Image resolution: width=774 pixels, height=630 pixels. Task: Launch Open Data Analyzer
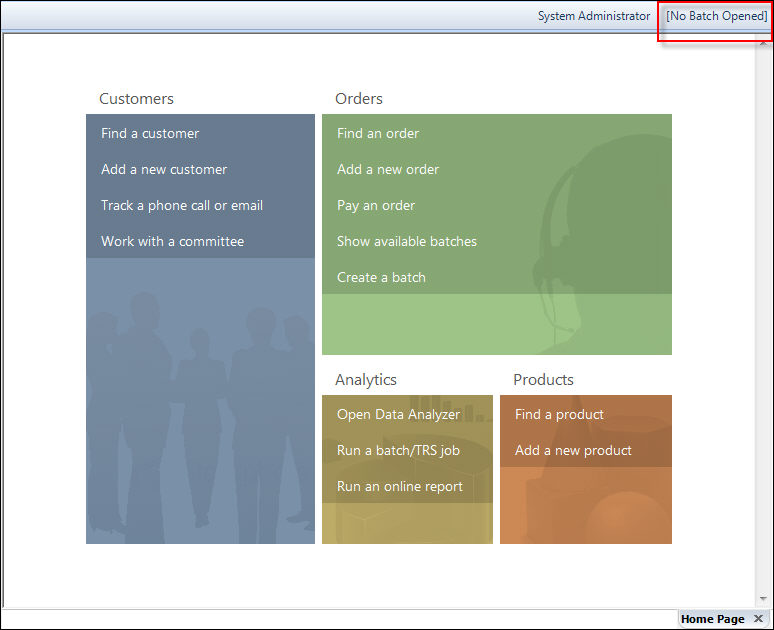[398, 415]
